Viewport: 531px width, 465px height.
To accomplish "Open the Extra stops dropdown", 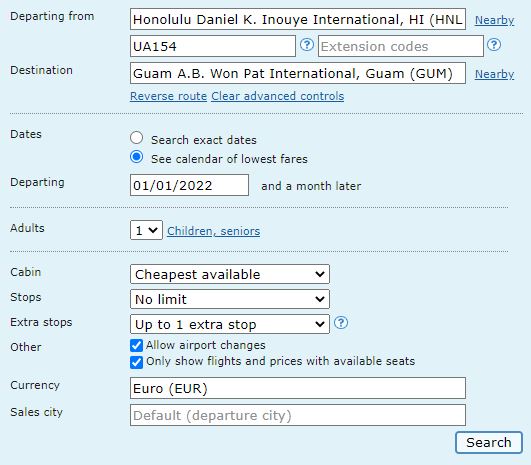I will (x=230, y=324).
